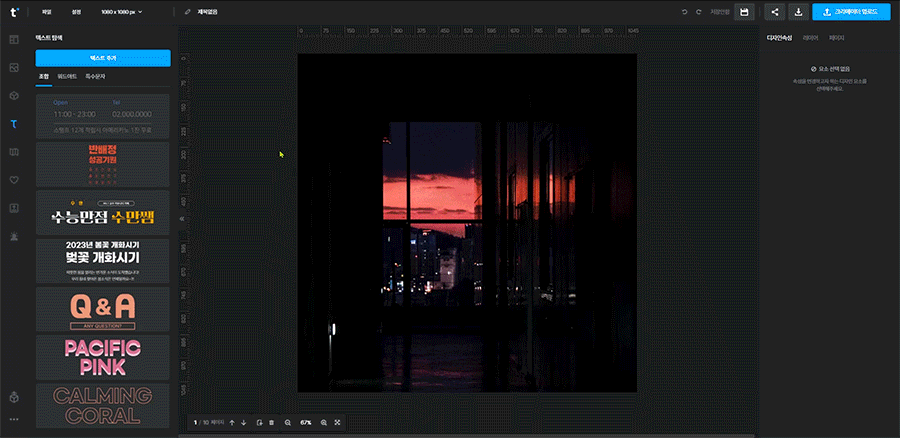Select the PACIFIC PINK text template

coord(102,356)
